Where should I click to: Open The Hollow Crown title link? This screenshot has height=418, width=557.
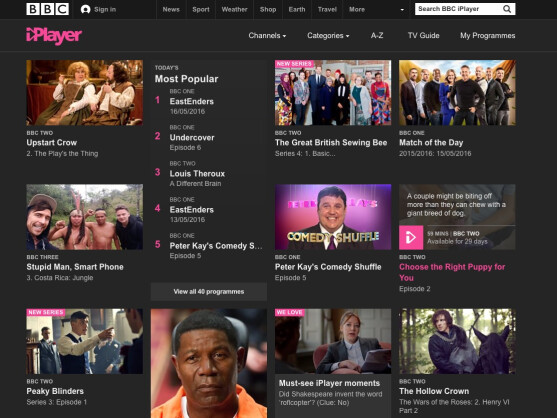(434, 391)
